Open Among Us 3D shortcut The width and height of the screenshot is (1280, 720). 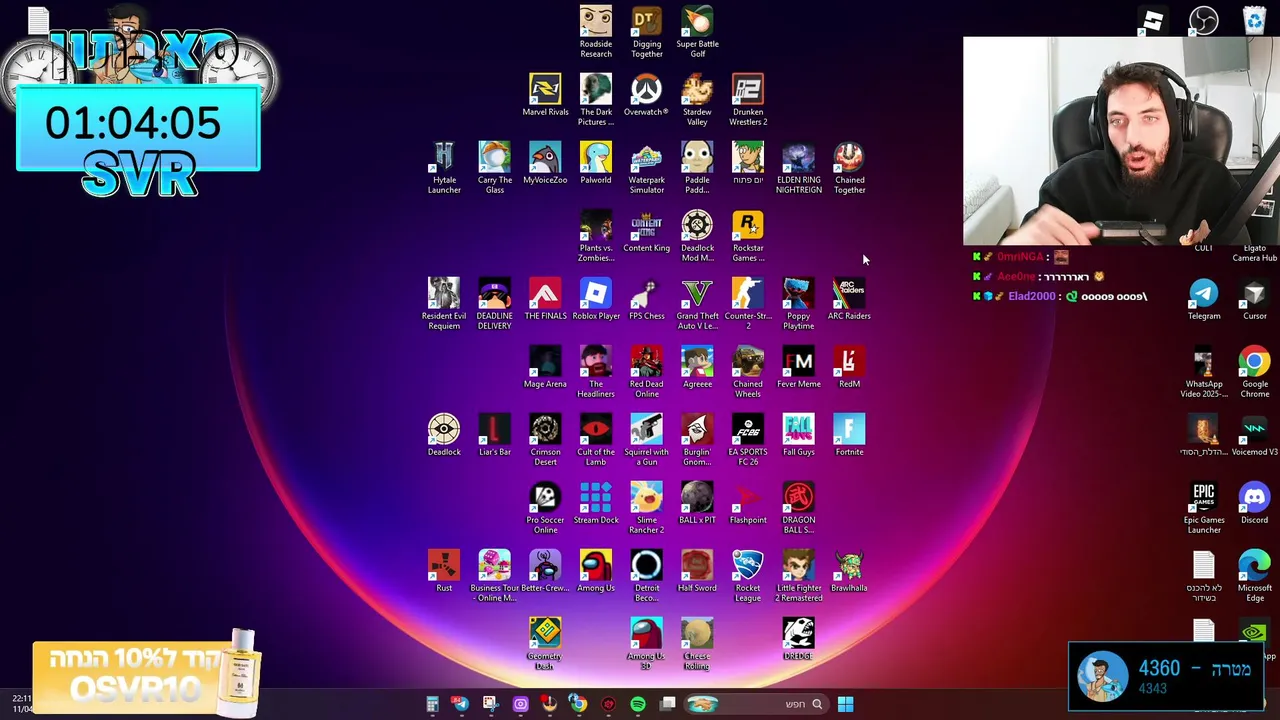pos(646,643)
